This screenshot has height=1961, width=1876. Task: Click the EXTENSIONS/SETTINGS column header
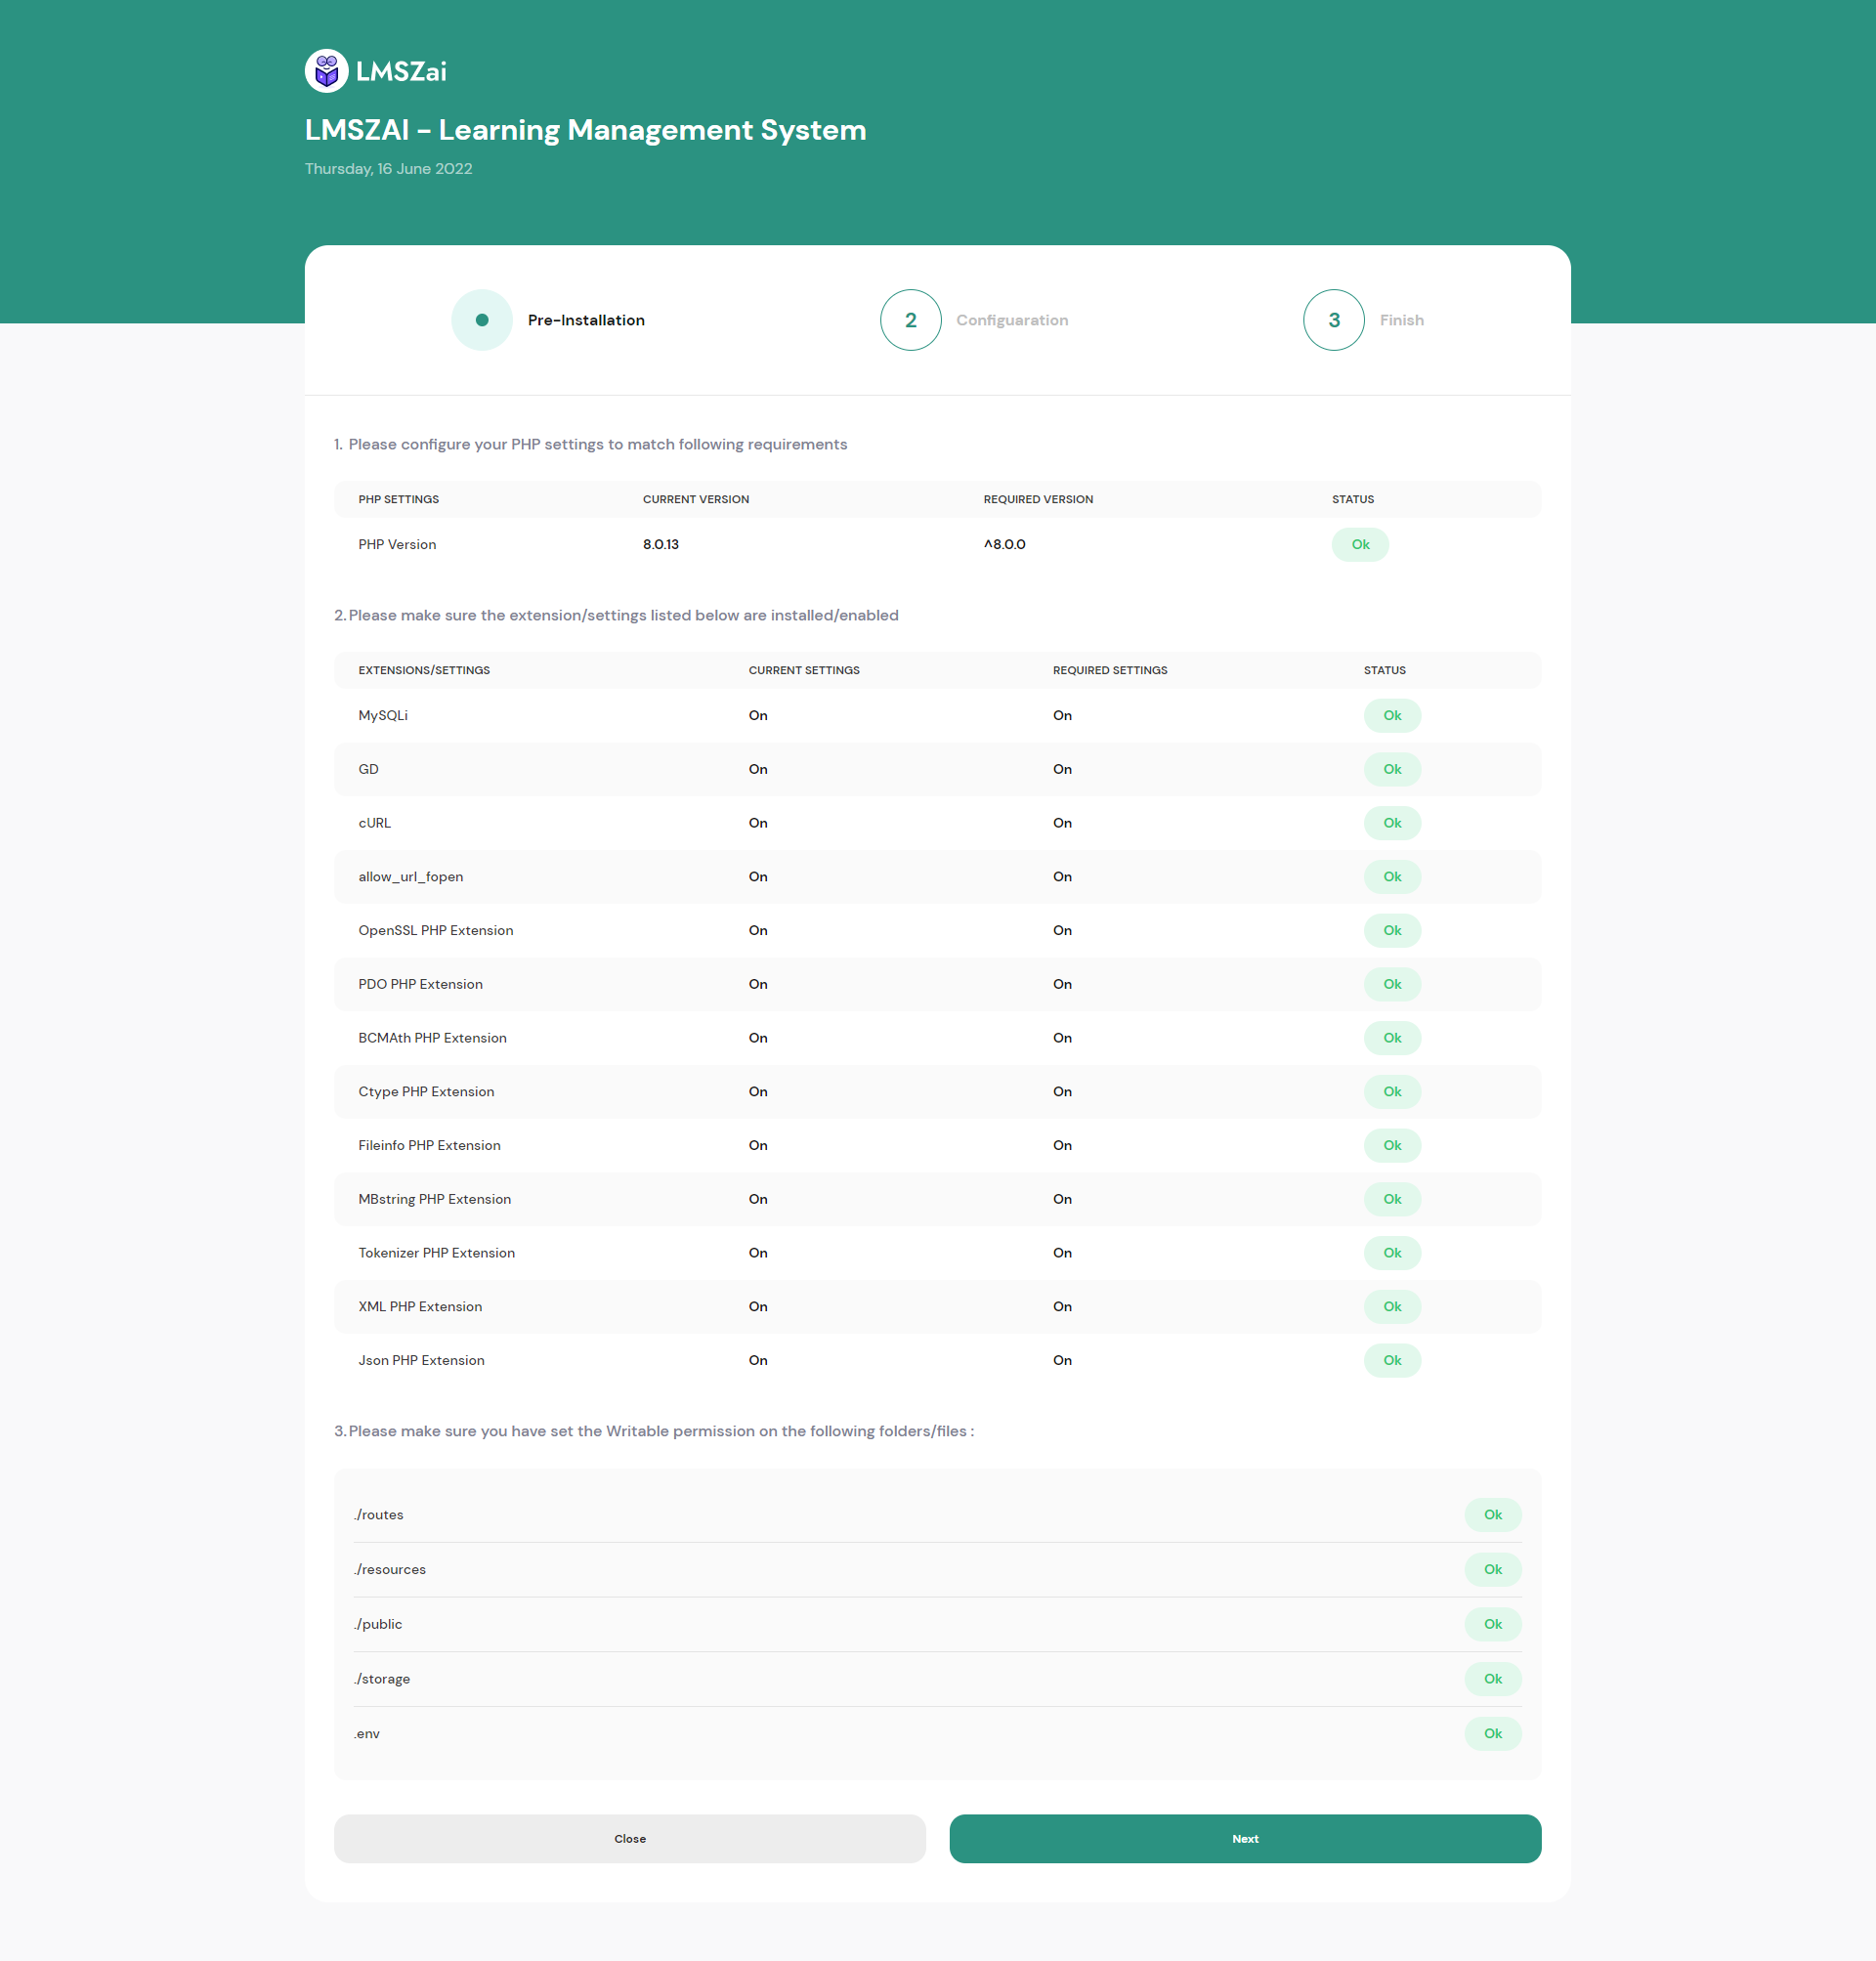[x=424, y=670]
